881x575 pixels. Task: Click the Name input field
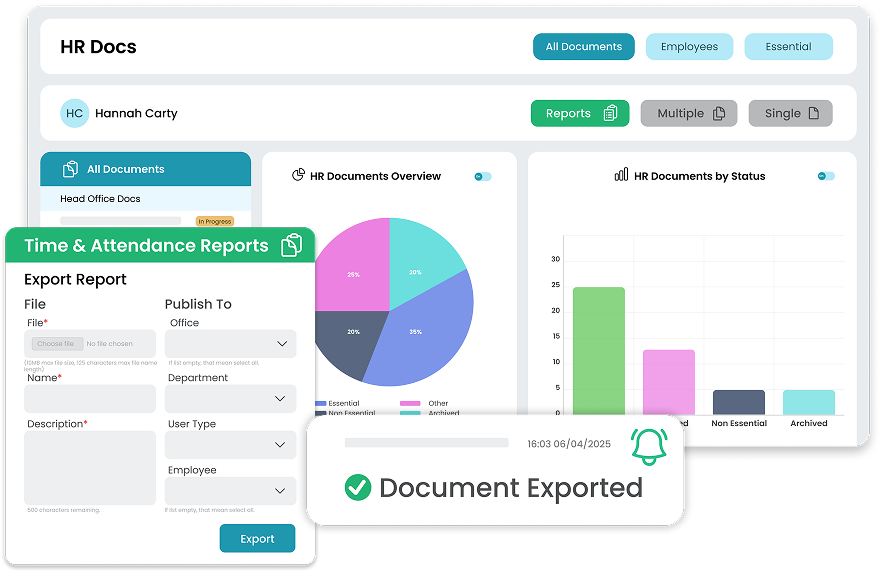[x=90, y=399]
